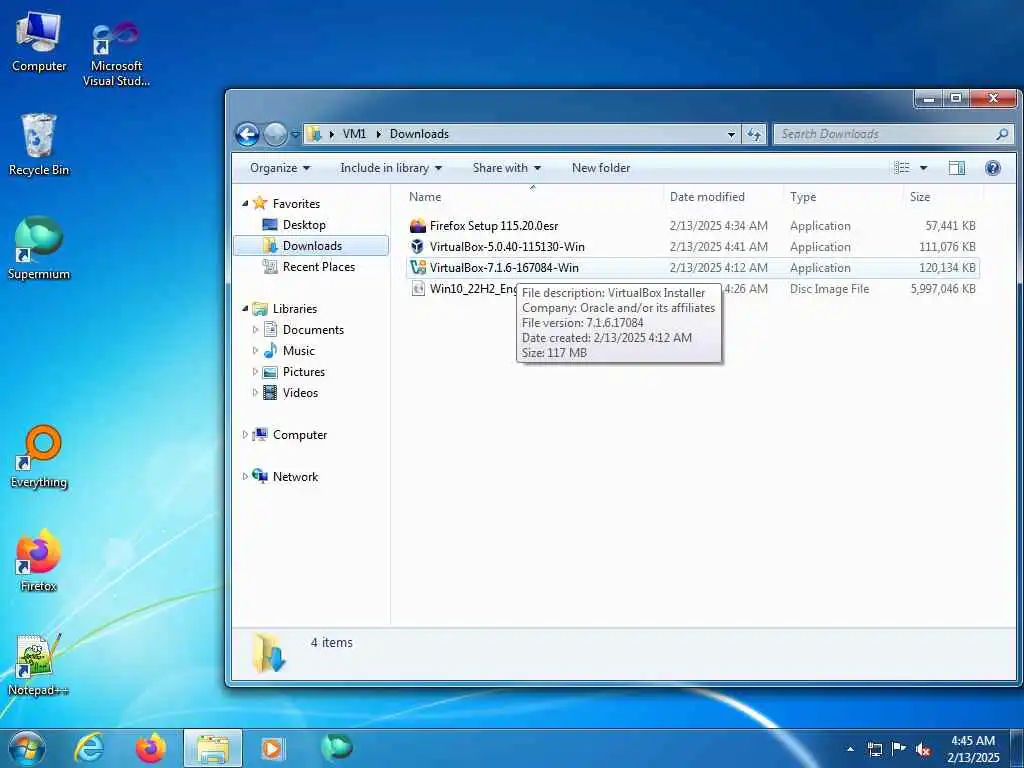Select Videos in the Libraries tree
Image resolution: width=1024 pixels, height=768 pixels.
click(300, 392)
